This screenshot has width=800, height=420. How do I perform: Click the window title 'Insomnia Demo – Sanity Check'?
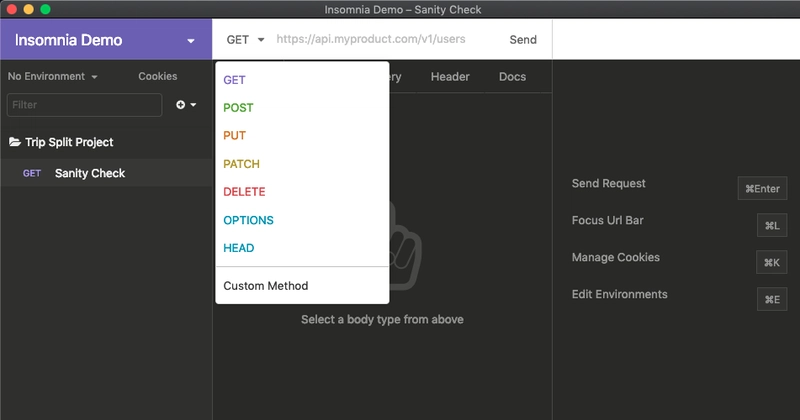(x=403, y=10)
